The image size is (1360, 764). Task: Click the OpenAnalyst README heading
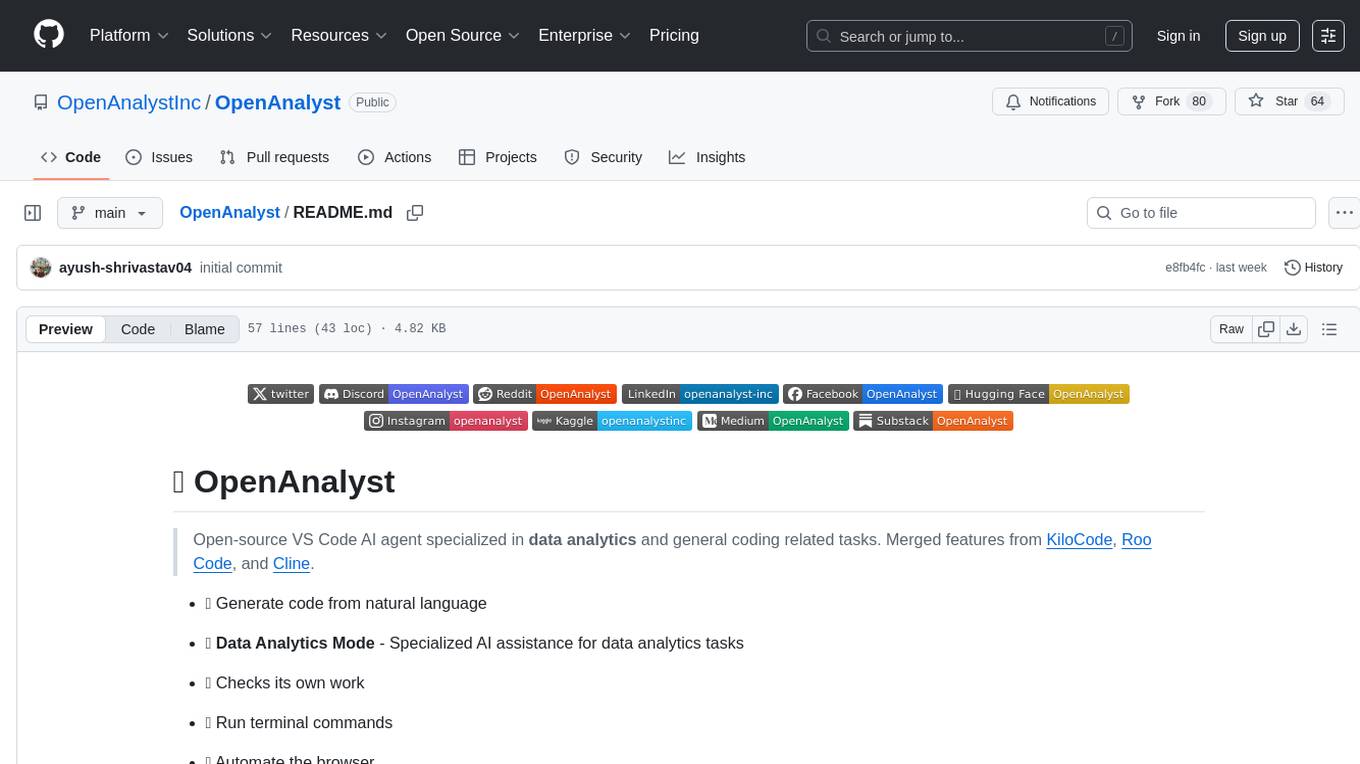284,481
